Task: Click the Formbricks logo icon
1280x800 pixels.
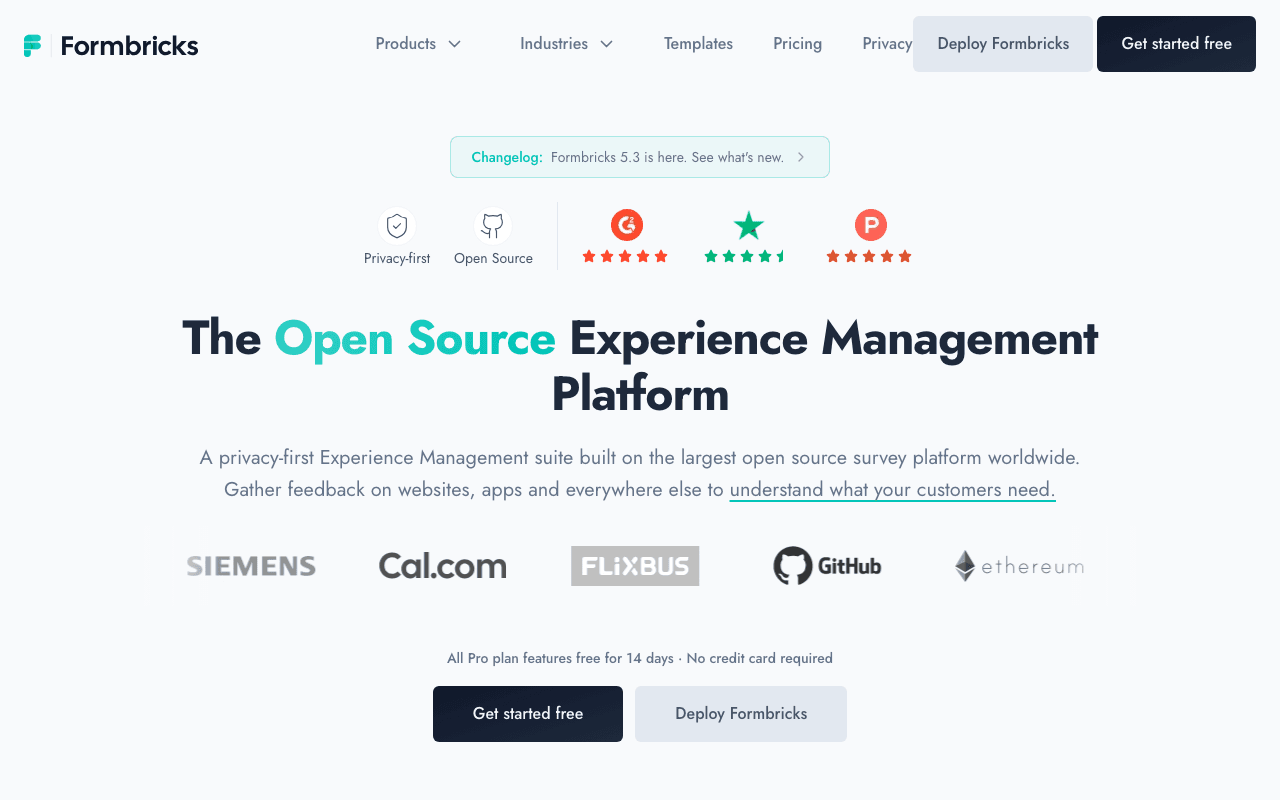Action: point(33,46)
